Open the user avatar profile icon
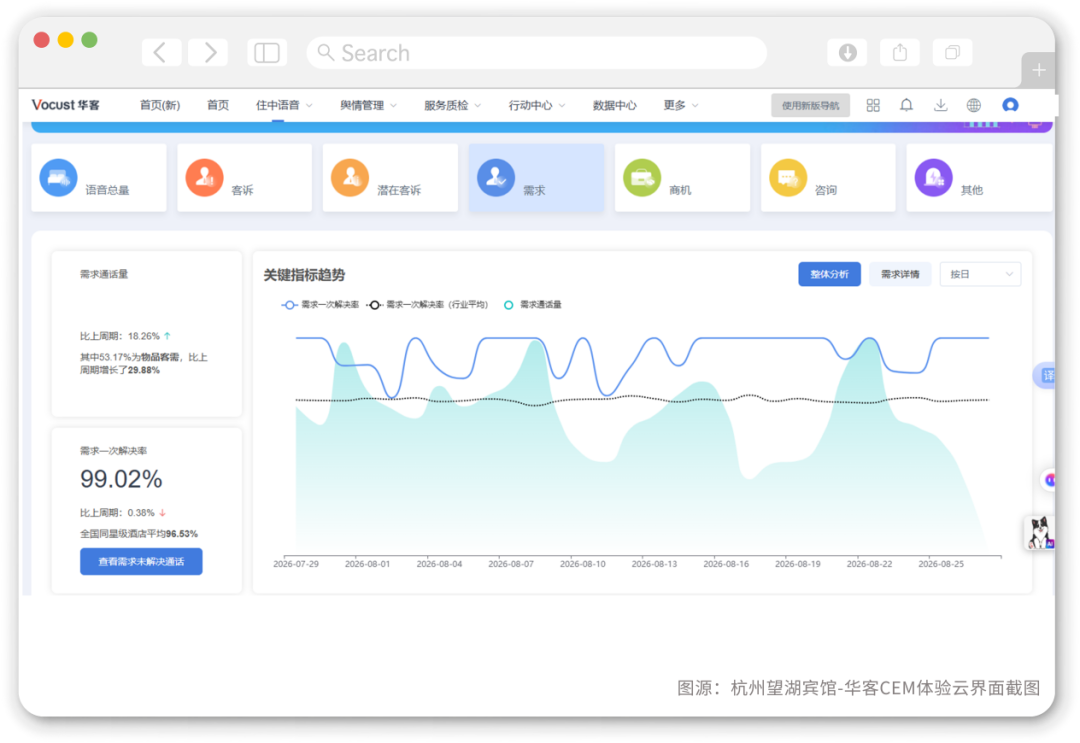This screenshot has height=743, width=1080. coord(1010,105)
